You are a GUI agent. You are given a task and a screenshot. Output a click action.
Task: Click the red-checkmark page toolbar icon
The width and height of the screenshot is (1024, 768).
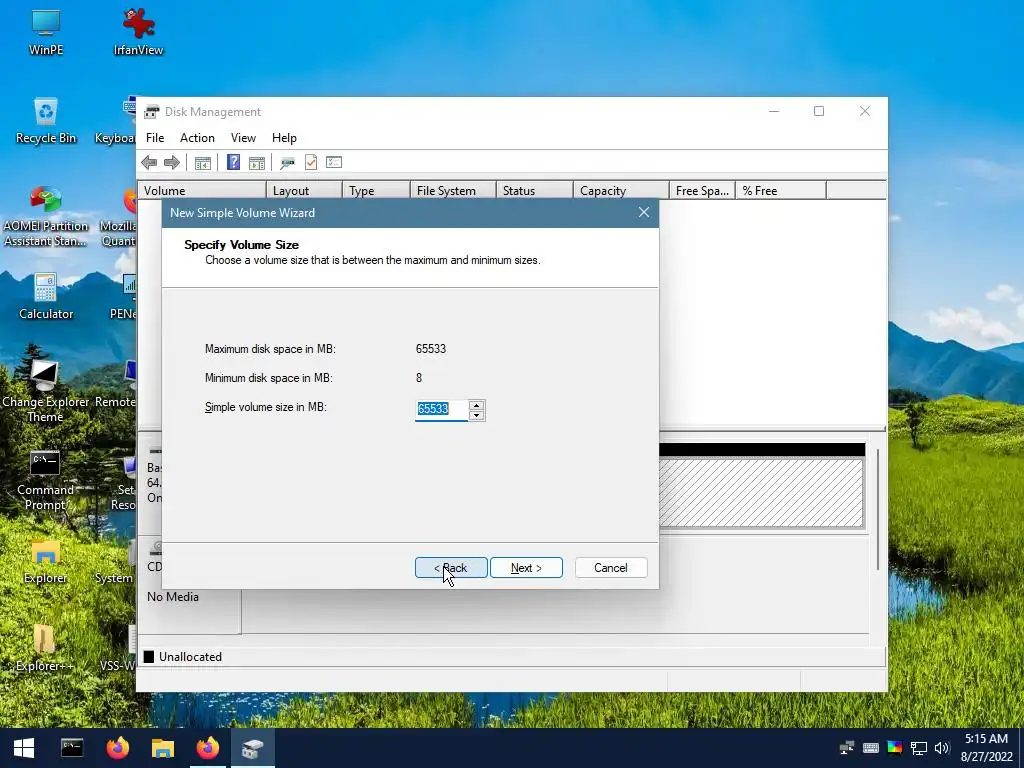pos(311,162)
